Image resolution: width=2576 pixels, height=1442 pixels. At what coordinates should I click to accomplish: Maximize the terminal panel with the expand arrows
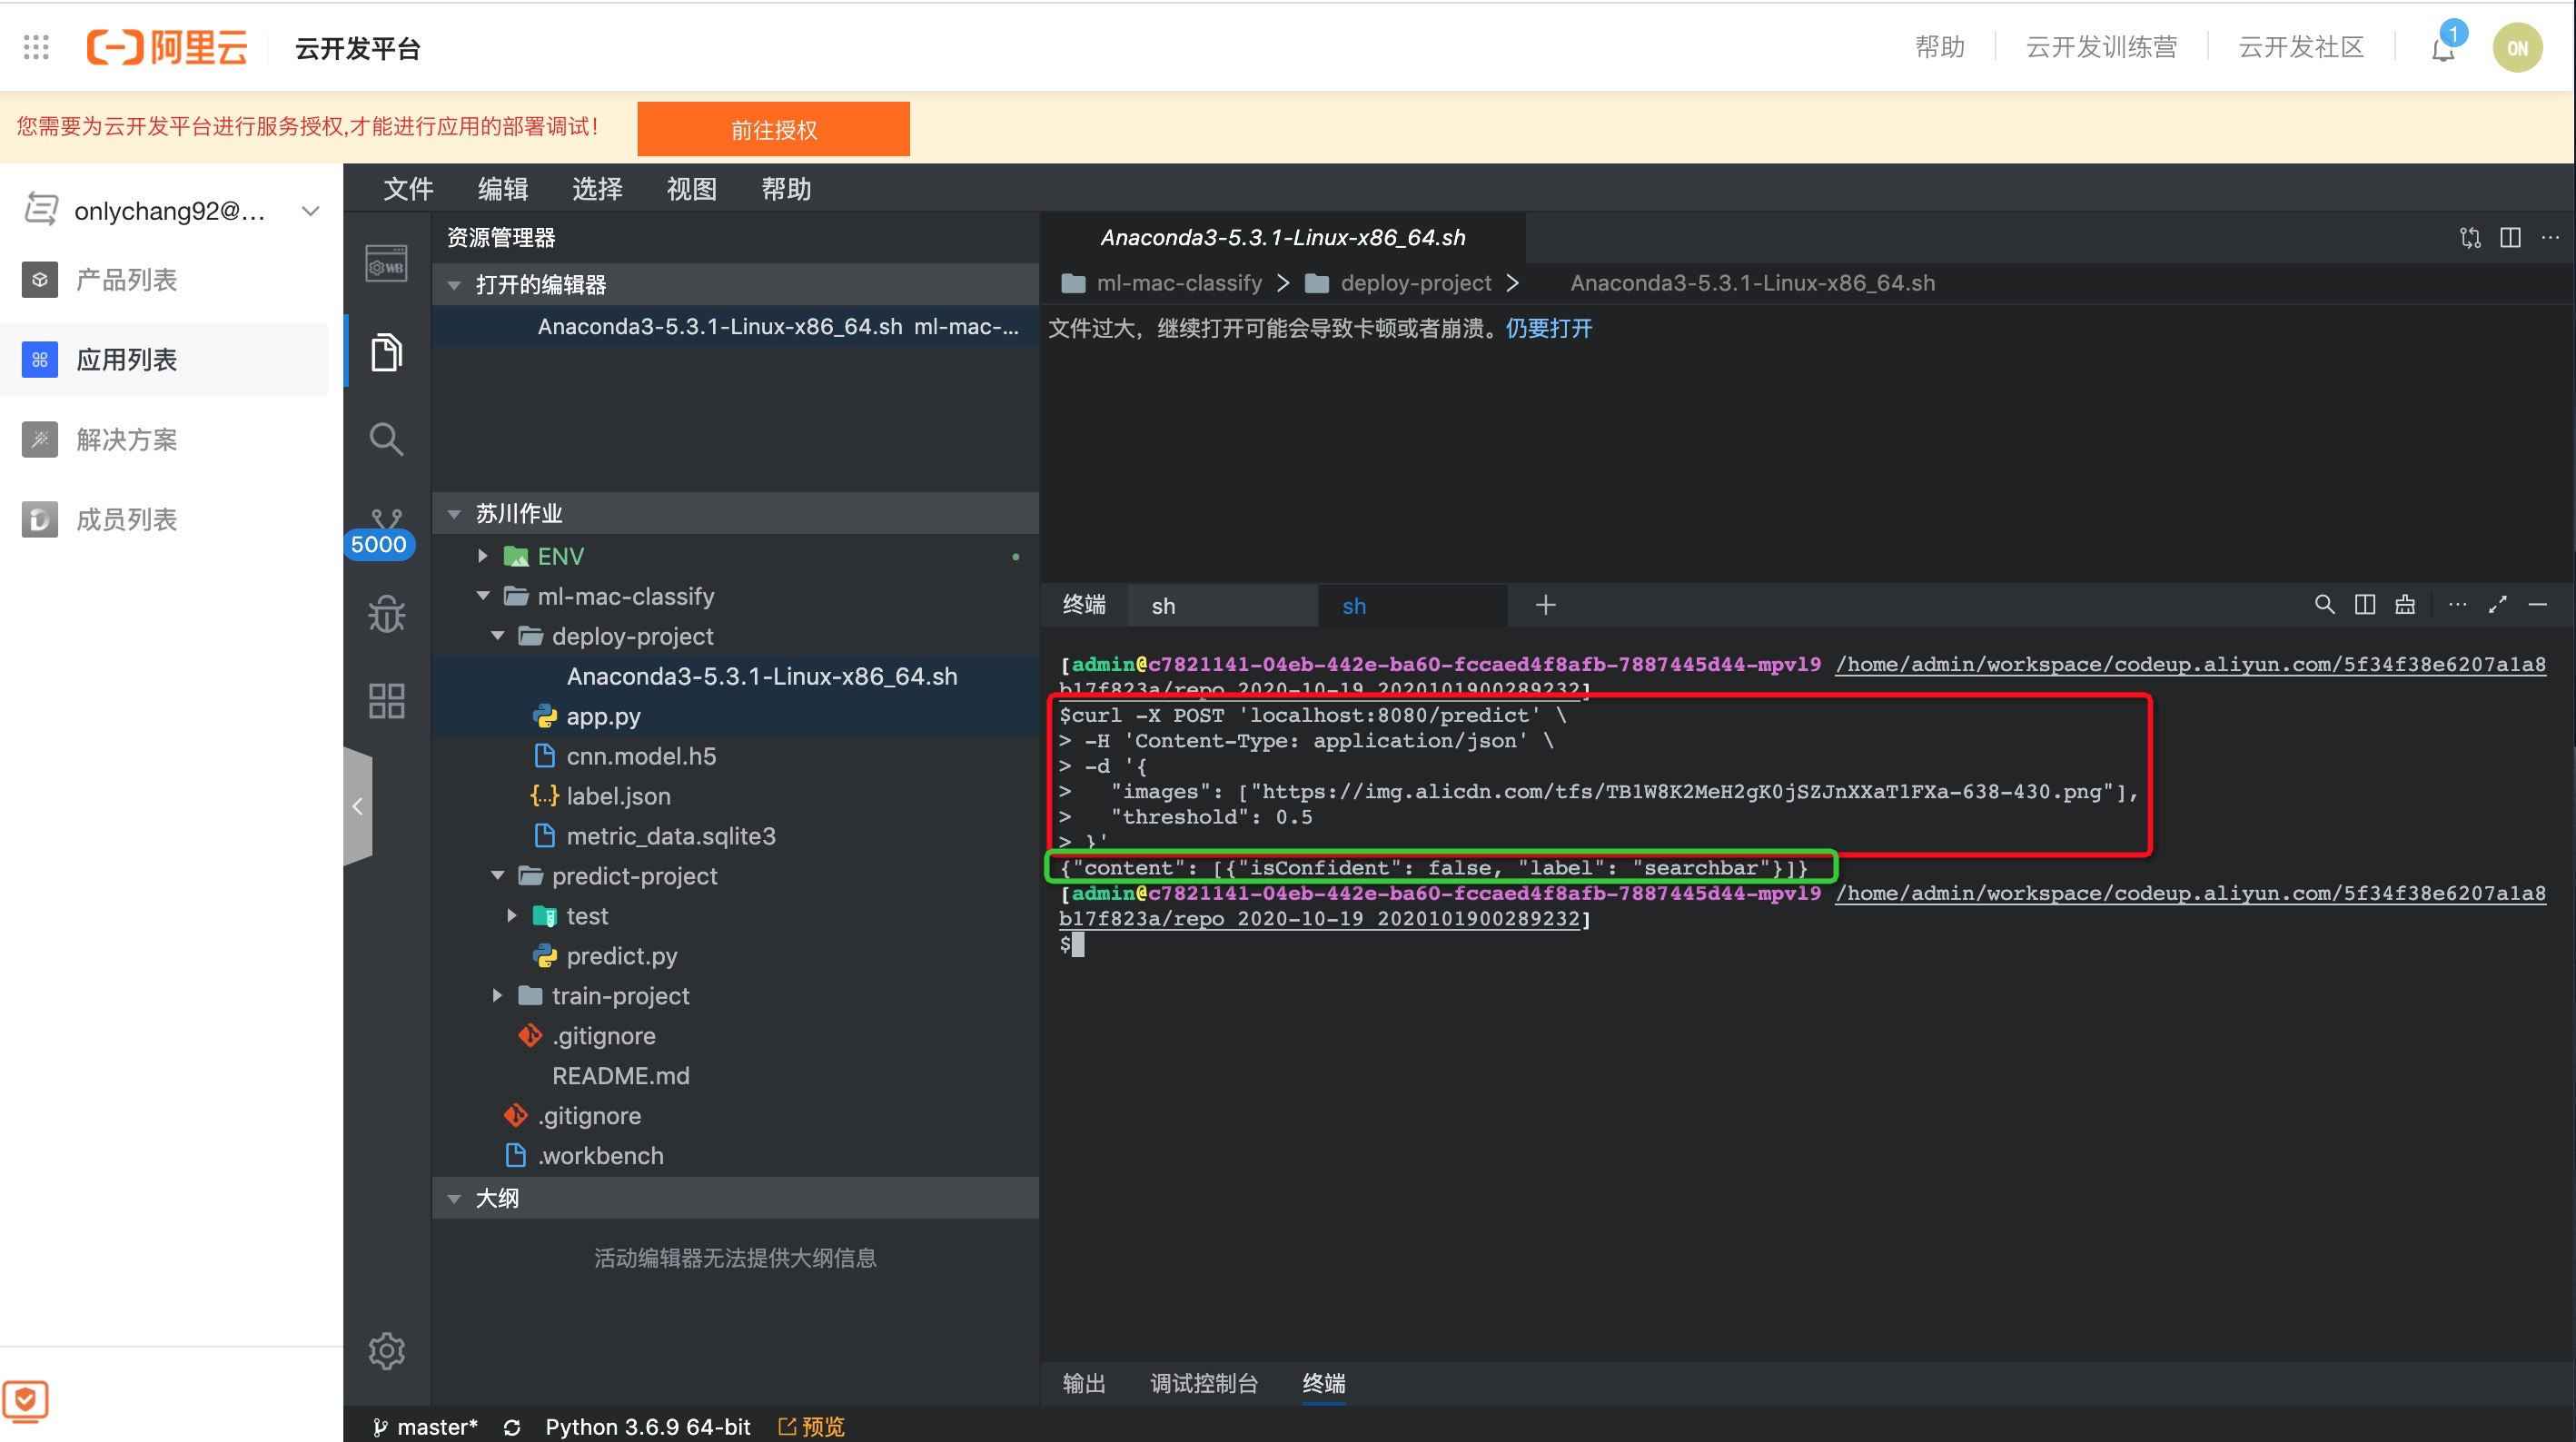click(x=2497, y=605)
